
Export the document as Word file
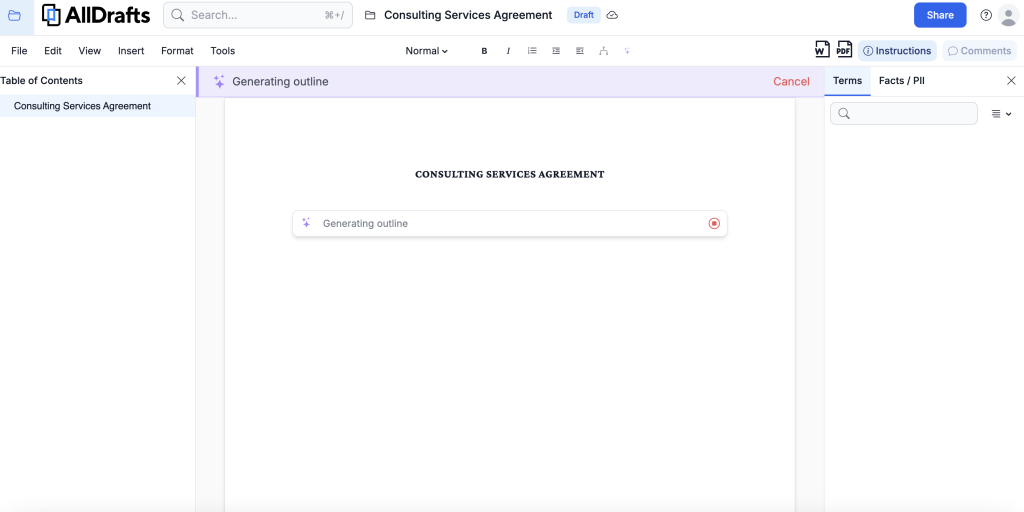point(822,50)
